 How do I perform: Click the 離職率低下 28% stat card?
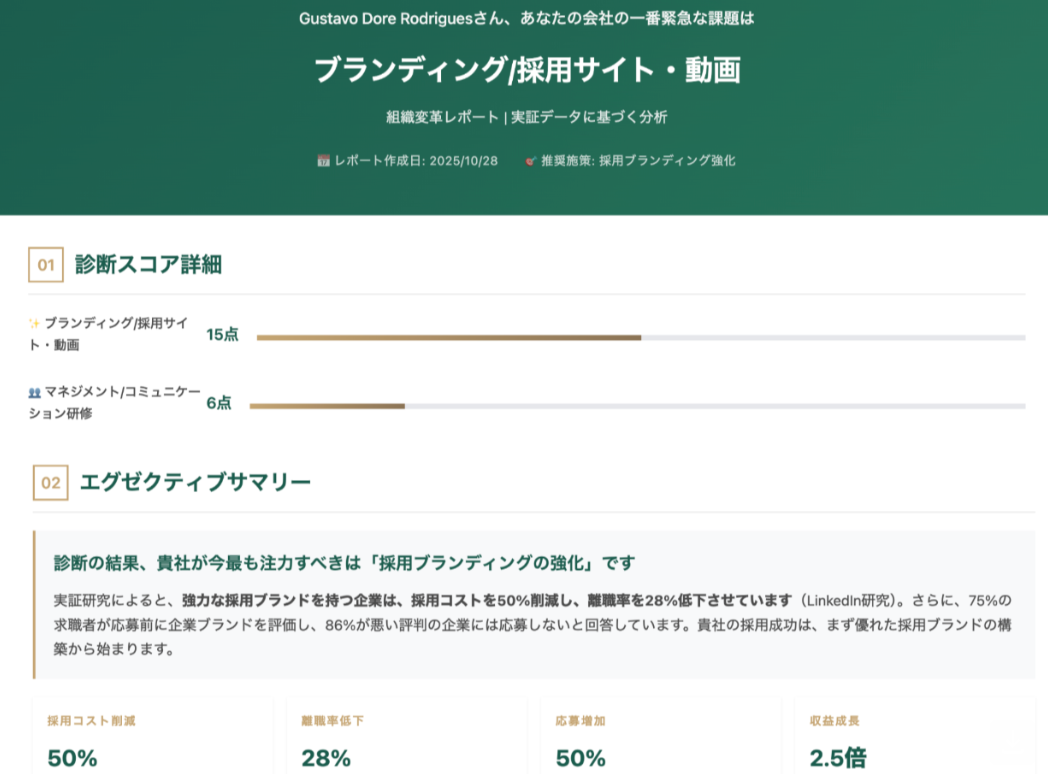406,737
